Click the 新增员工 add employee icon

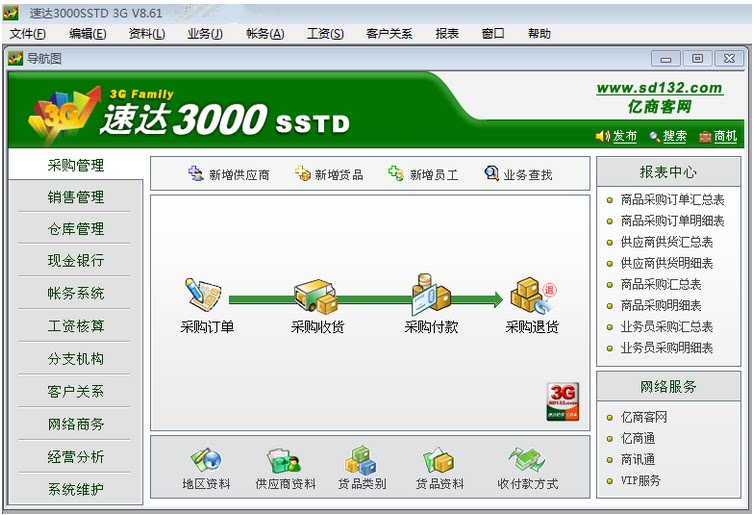[x=396, y=174]
